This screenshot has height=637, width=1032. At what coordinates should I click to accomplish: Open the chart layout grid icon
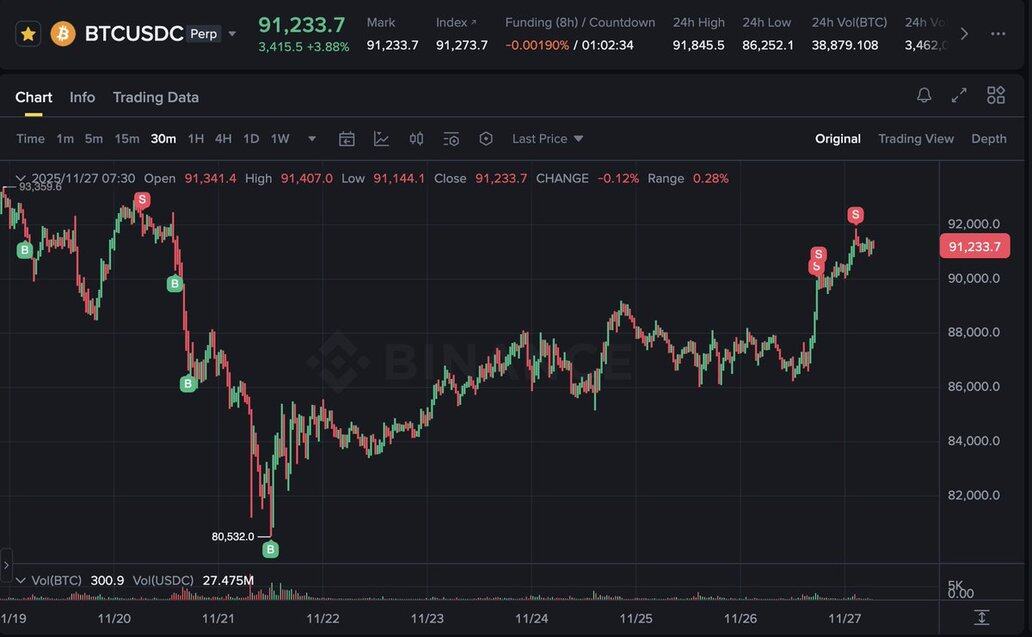pos(996,95)
